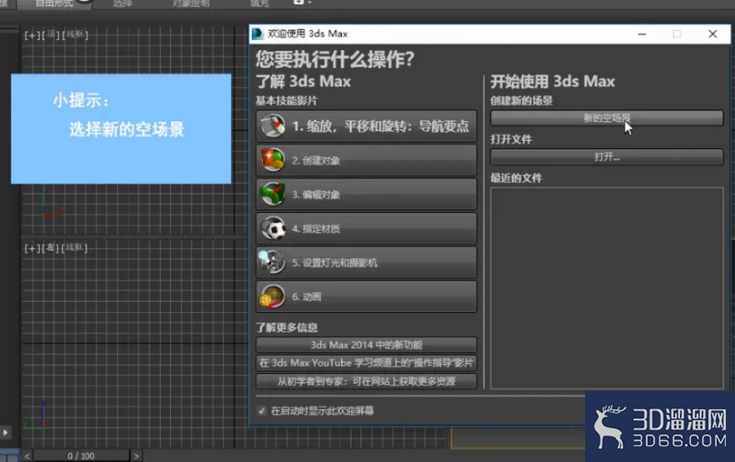Select the 自由形式 ribbon tab
Screen dimensions: 735x462
pyautogui.click(x=54, y=3)
